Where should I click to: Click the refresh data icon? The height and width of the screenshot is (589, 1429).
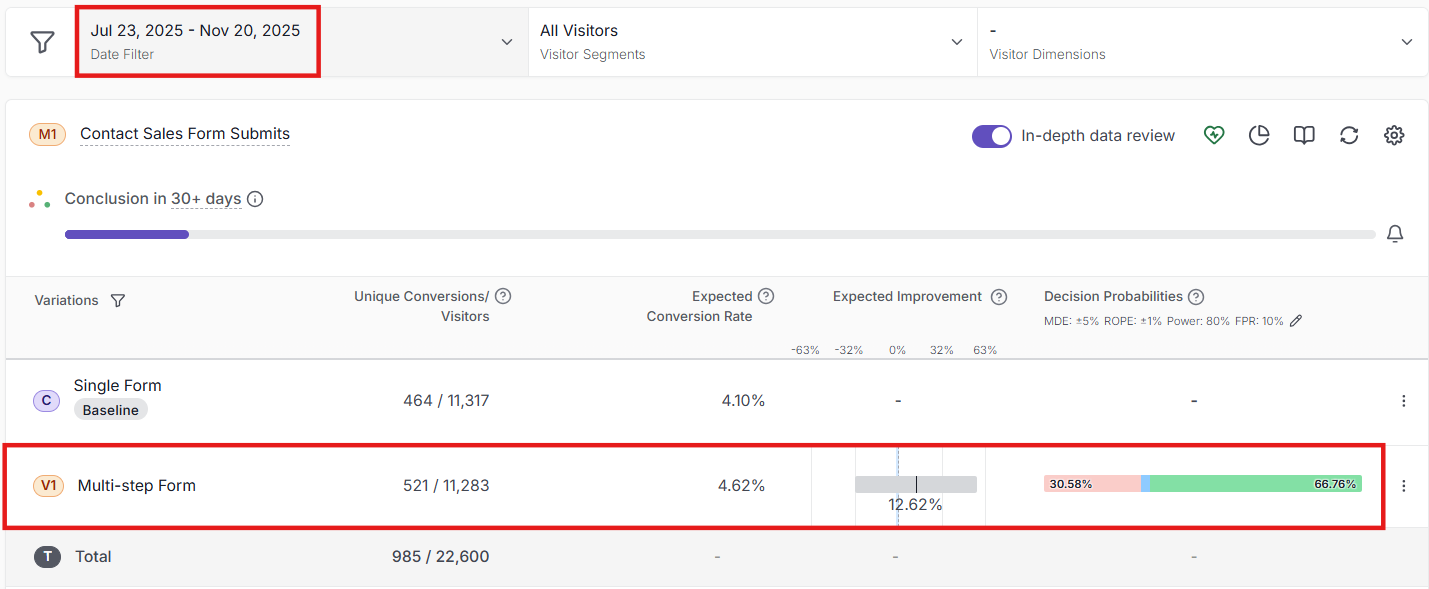point(1349,135)
